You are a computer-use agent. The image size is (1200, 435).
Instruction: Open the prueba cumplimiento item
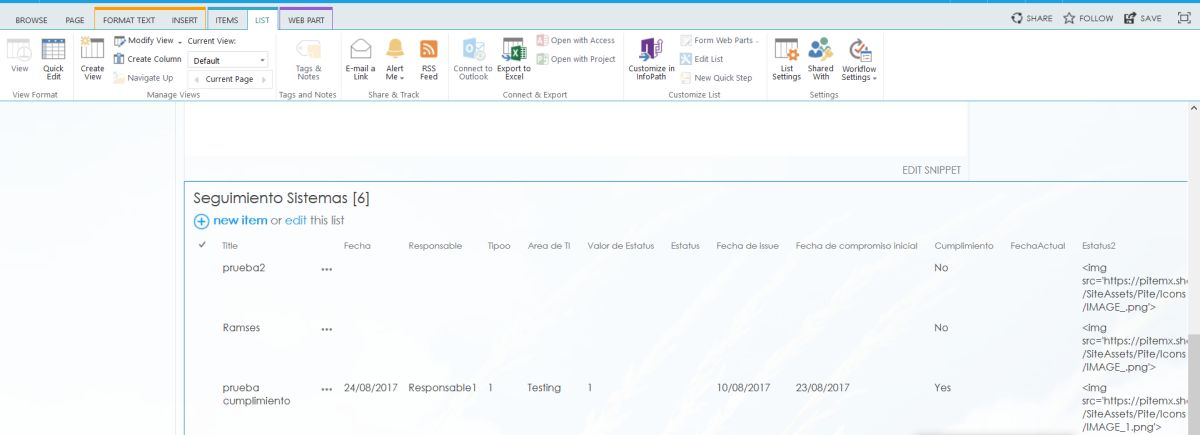point(256,394)
